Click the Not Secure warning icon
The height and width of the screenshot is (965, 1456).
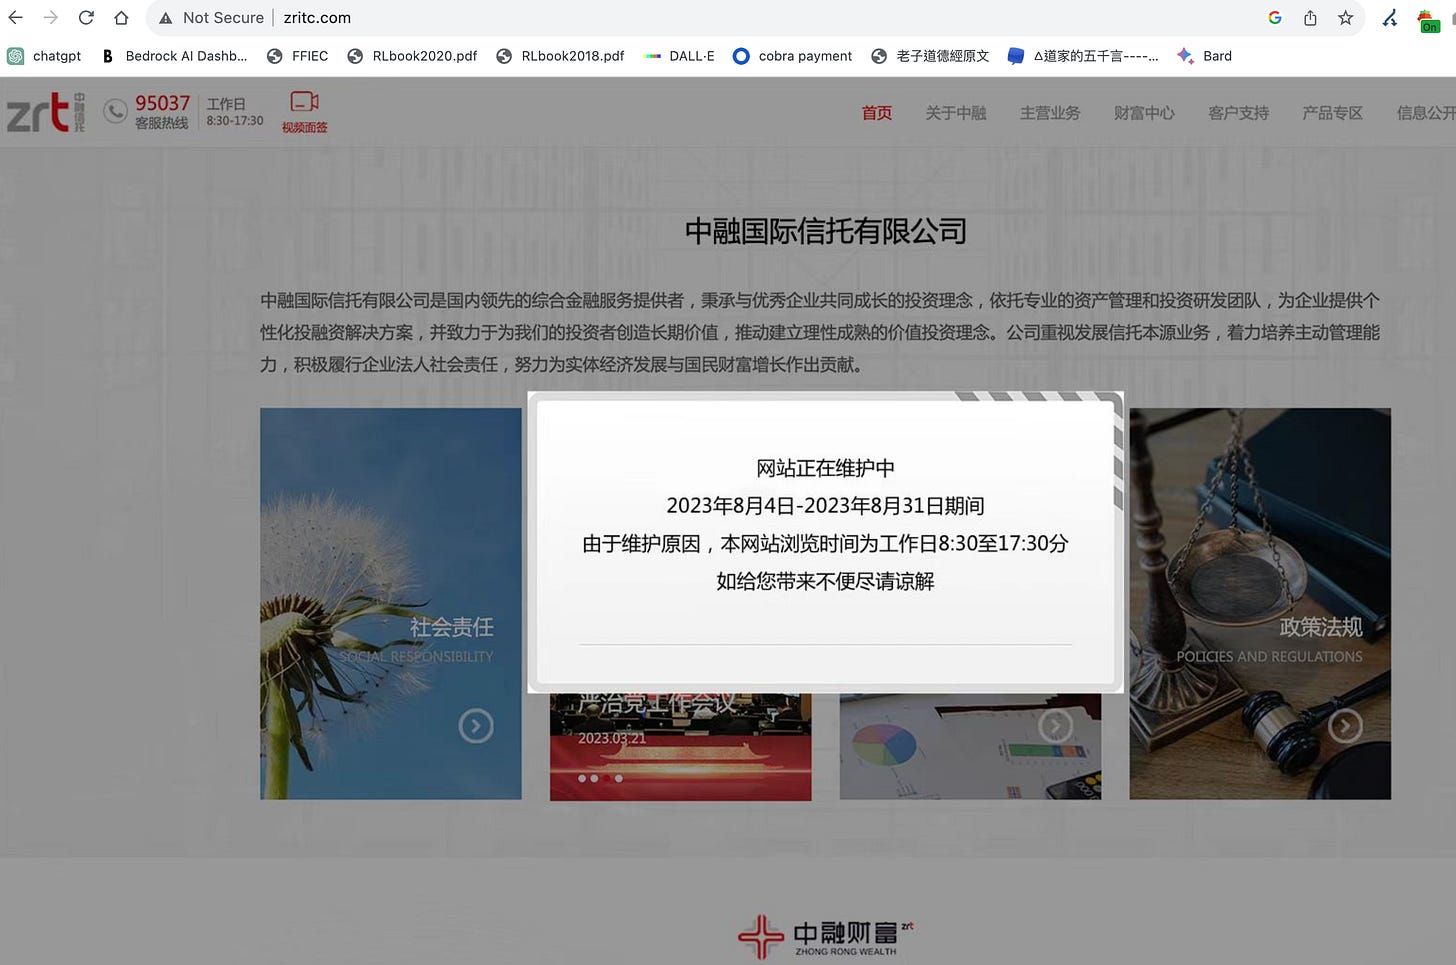pos(166,18)
